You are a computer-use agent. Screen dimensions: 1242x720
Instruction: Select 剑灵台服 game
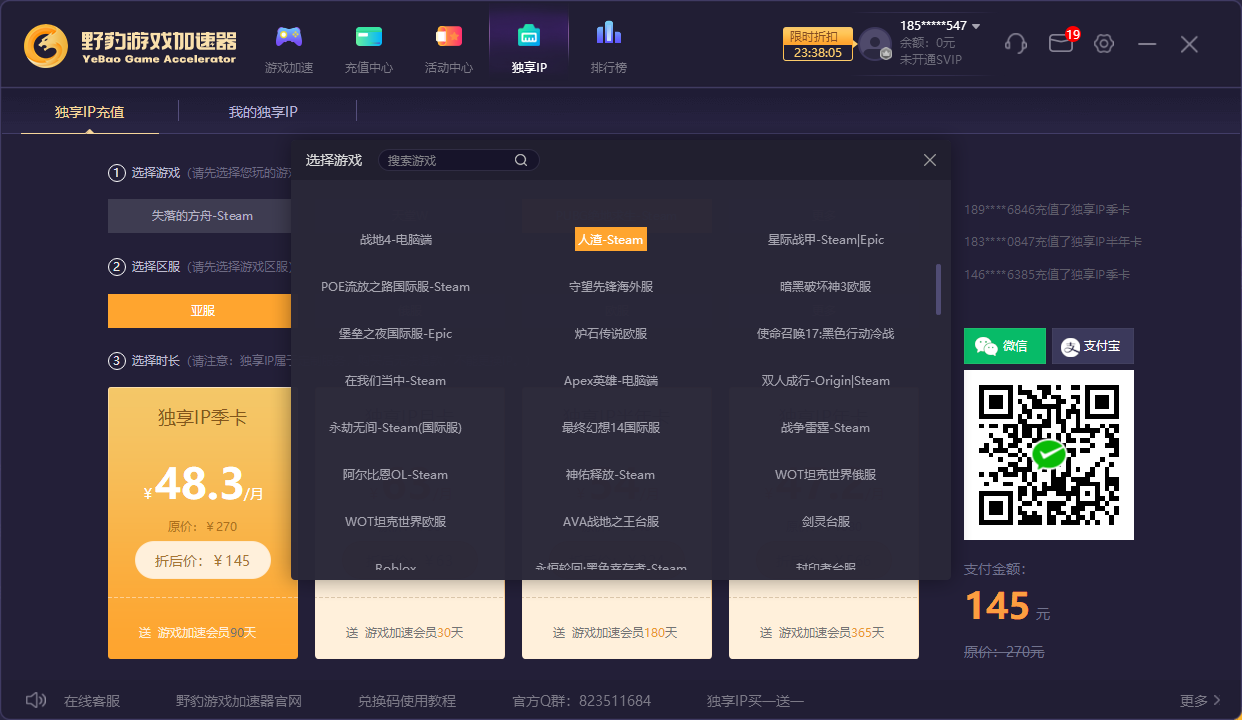(x=826, y=522)
